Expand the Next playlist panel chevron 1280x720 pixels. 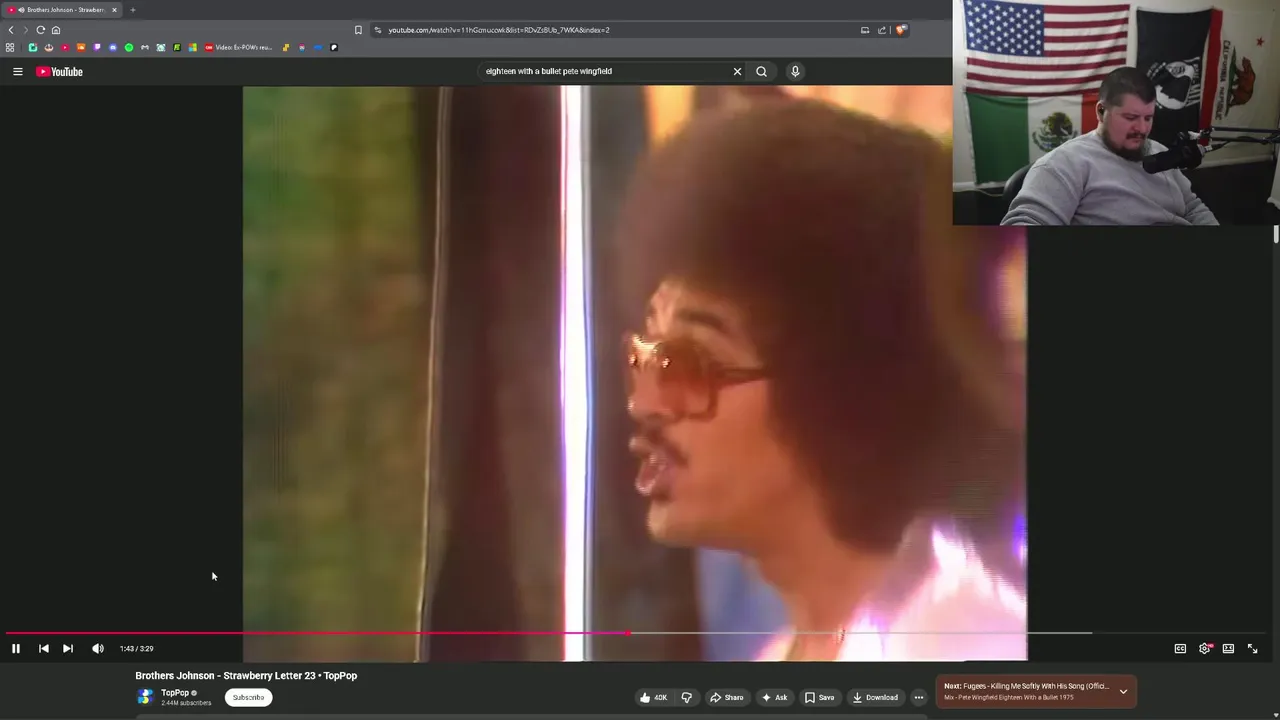[x=1123, y=691]
